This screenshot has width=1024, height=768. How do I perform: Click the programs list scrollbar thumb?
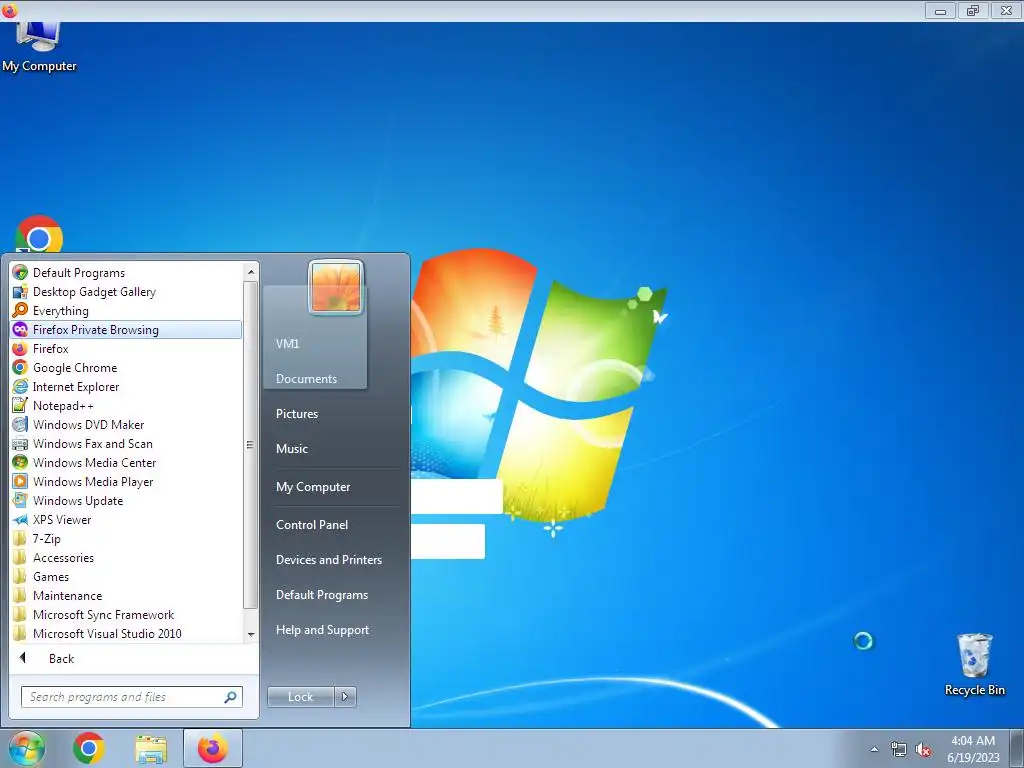point(251,445)
